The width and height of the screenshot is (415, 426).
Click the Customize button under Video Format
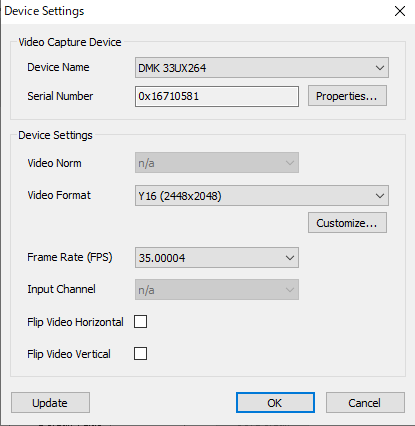point(347,223)
